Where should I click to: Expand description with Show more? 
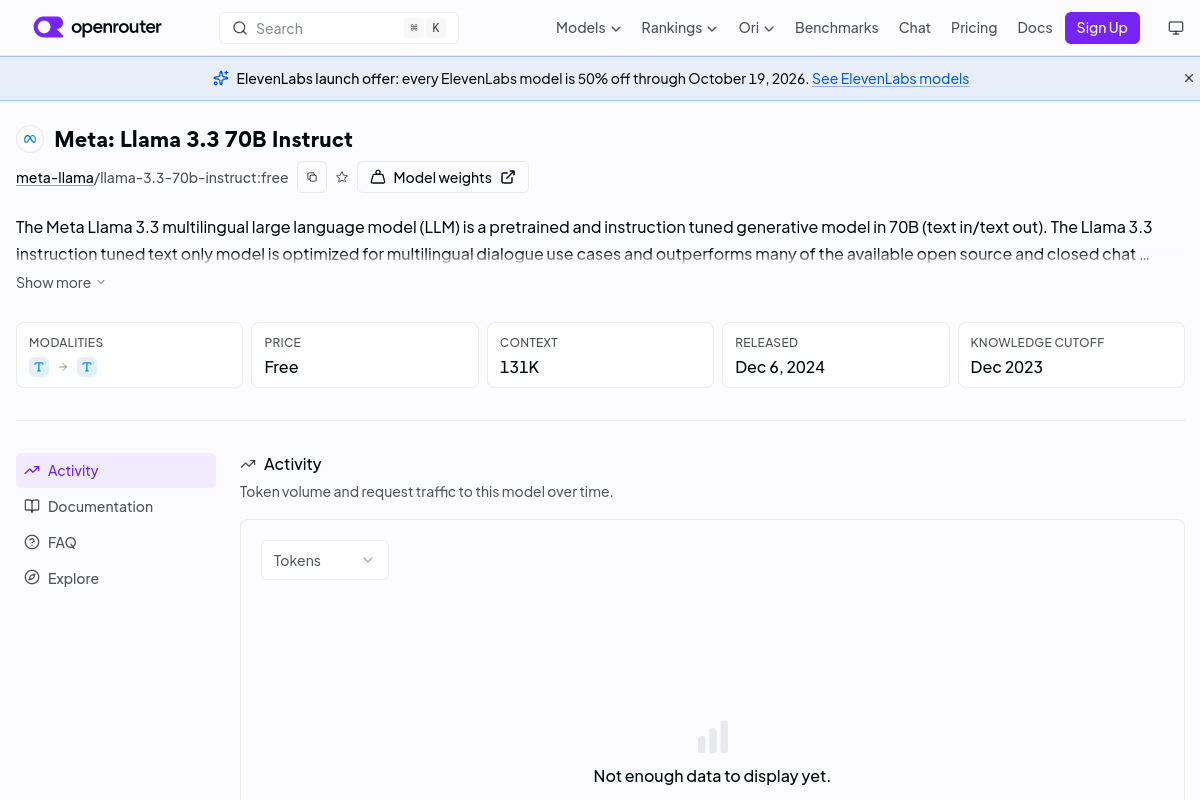click(61, 283)
